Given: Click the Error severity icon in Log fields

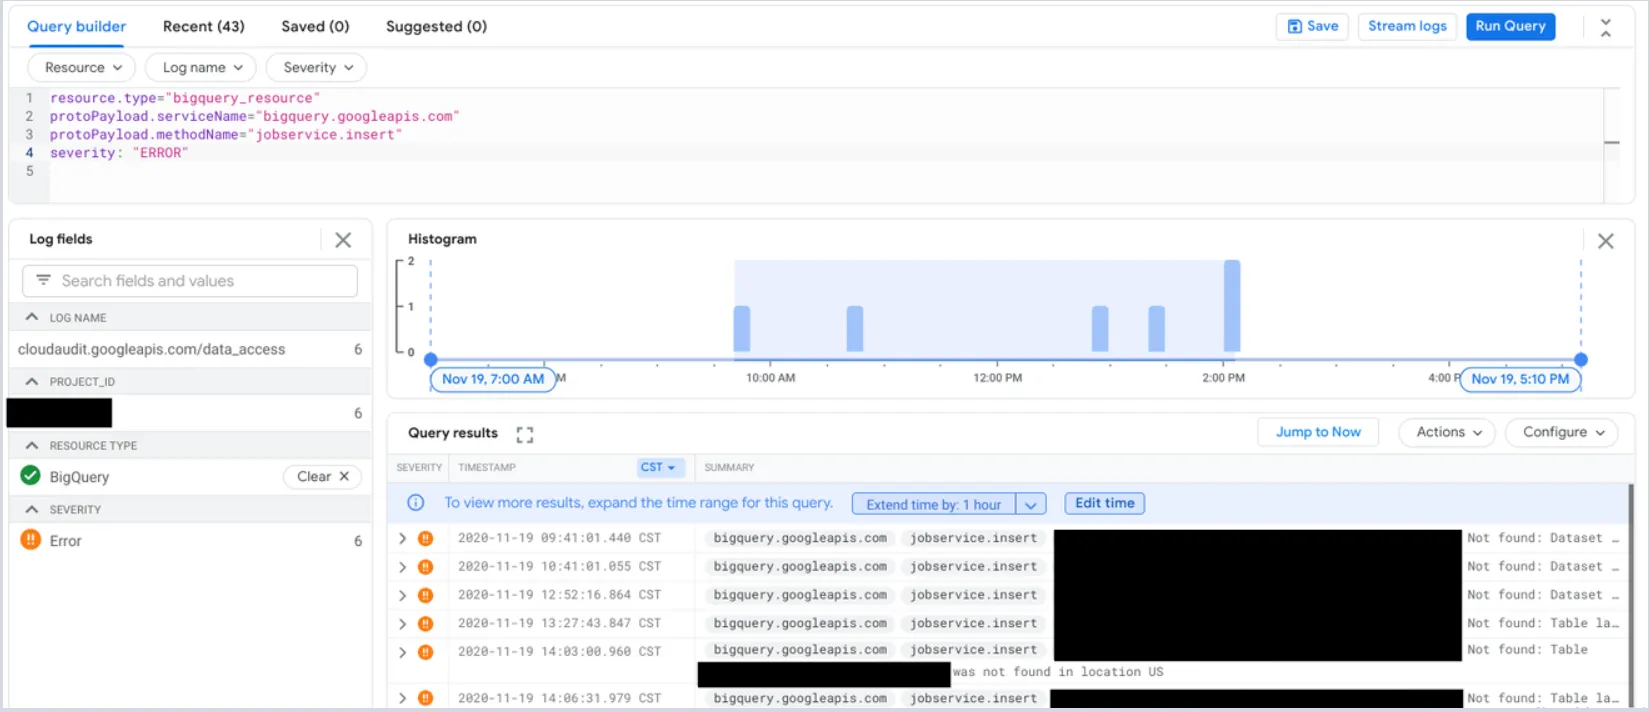Looking at the screenshot, I should (30, 540).
